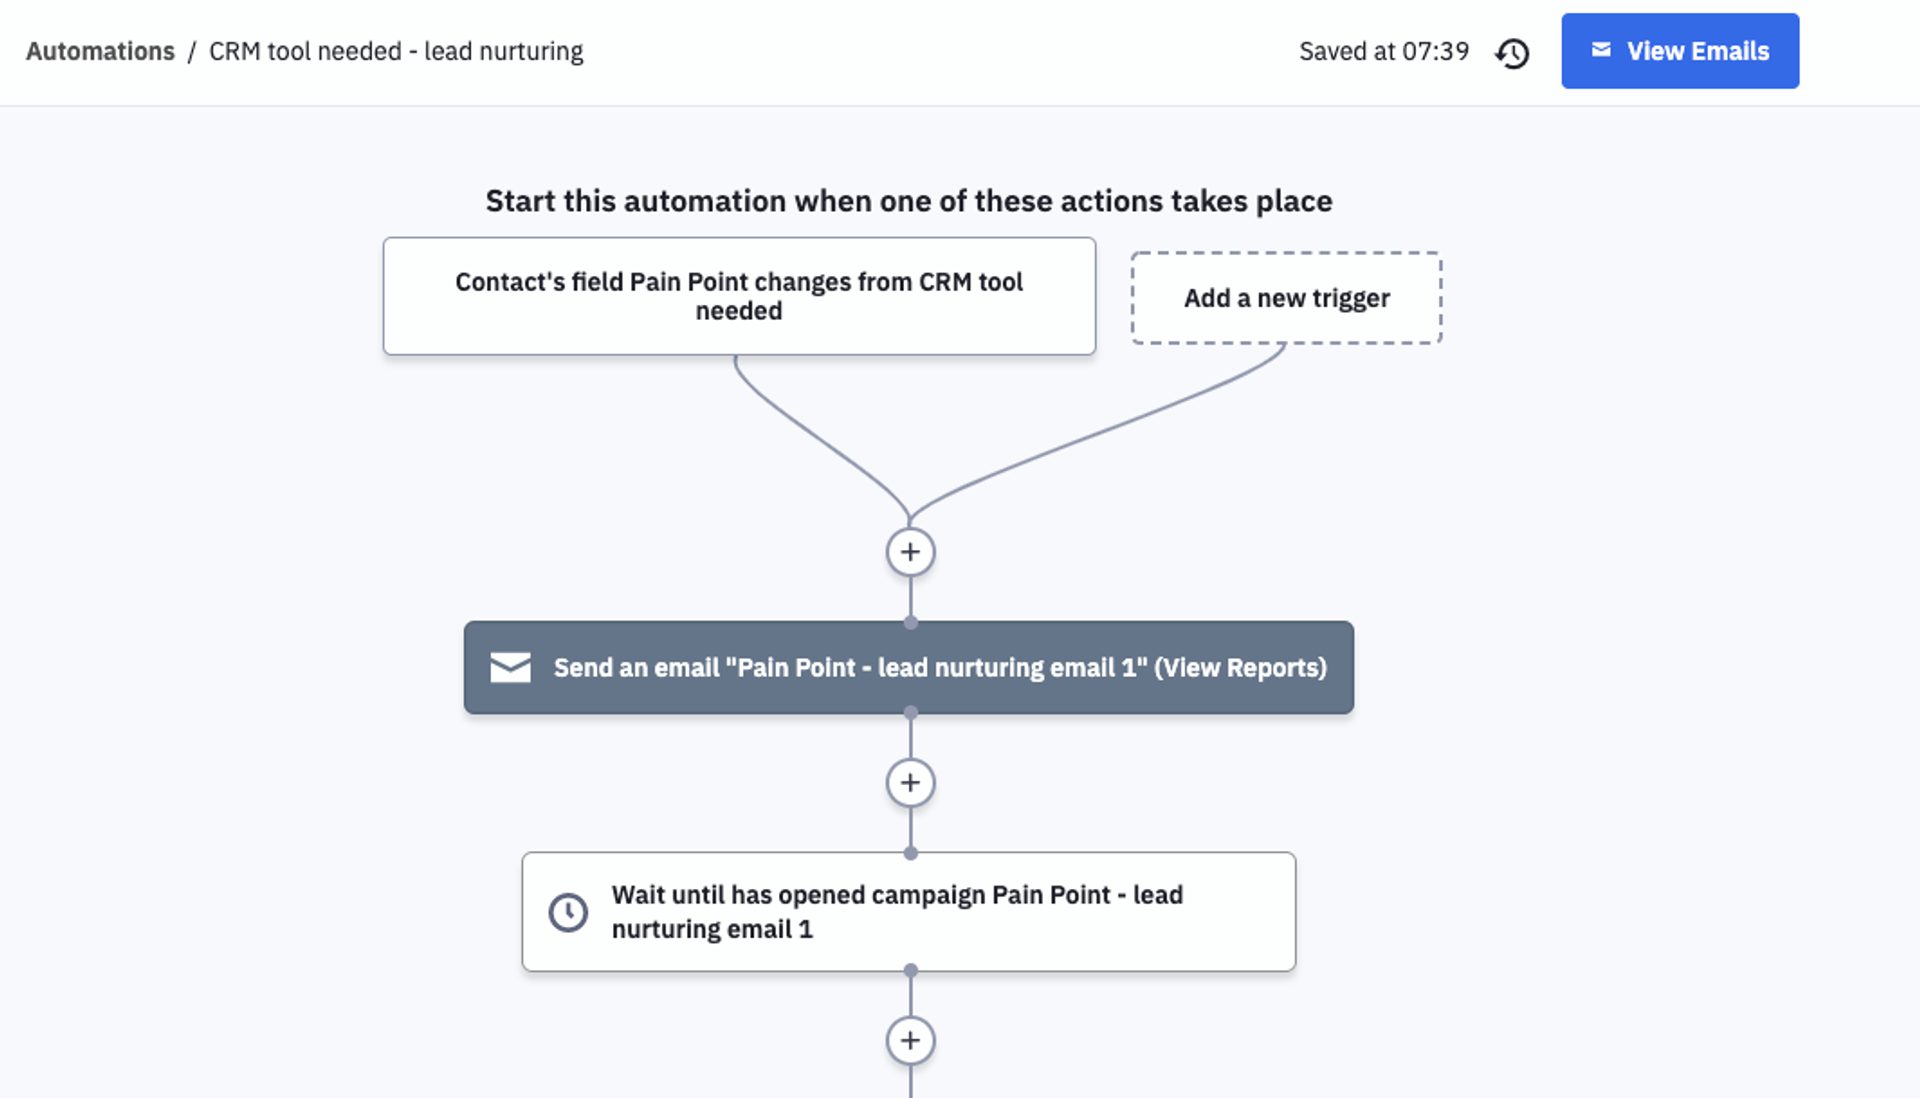Click connector dot atop Wait until block
This screenshot has width=1920, height=1098.
point(910,854)
